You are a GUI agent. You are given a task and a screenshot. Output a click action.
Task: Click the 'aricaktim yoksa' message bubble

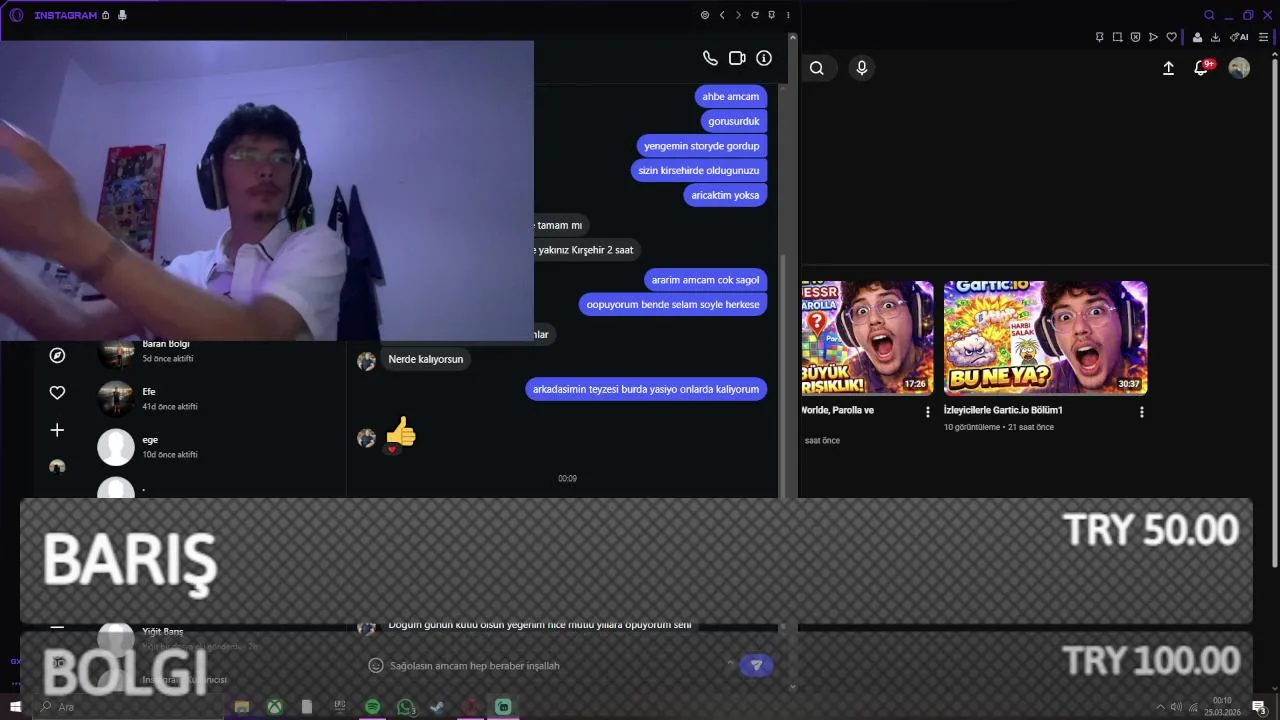coord(725,195)
